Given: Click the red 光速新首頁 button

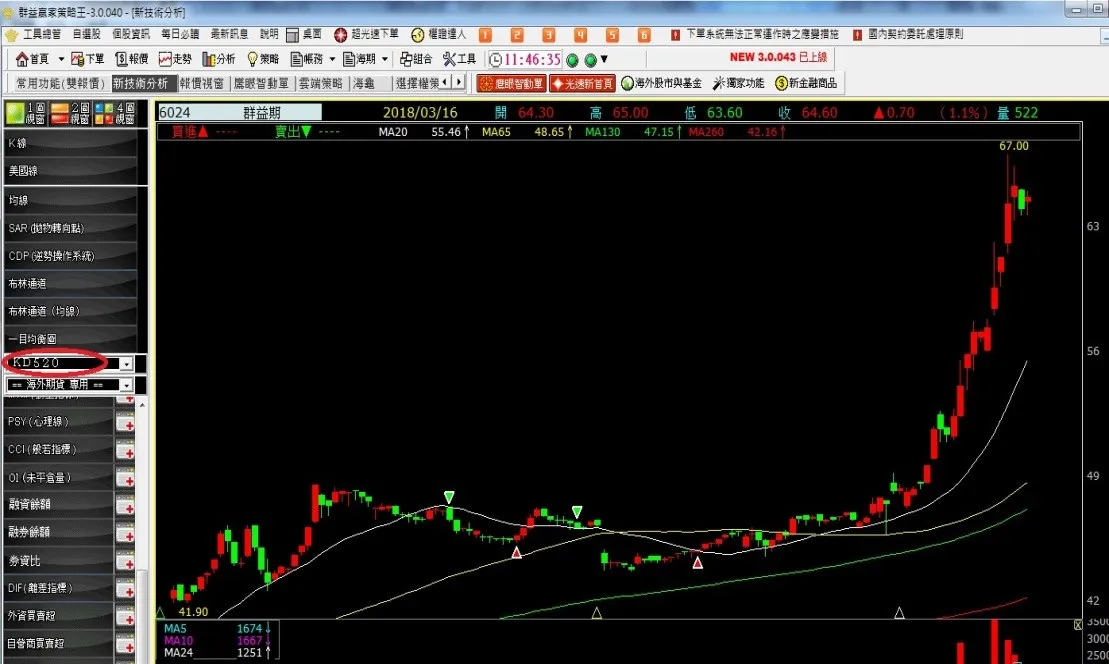Looking at the screenshot, I should pyautogui.click(x=583, y=83).
